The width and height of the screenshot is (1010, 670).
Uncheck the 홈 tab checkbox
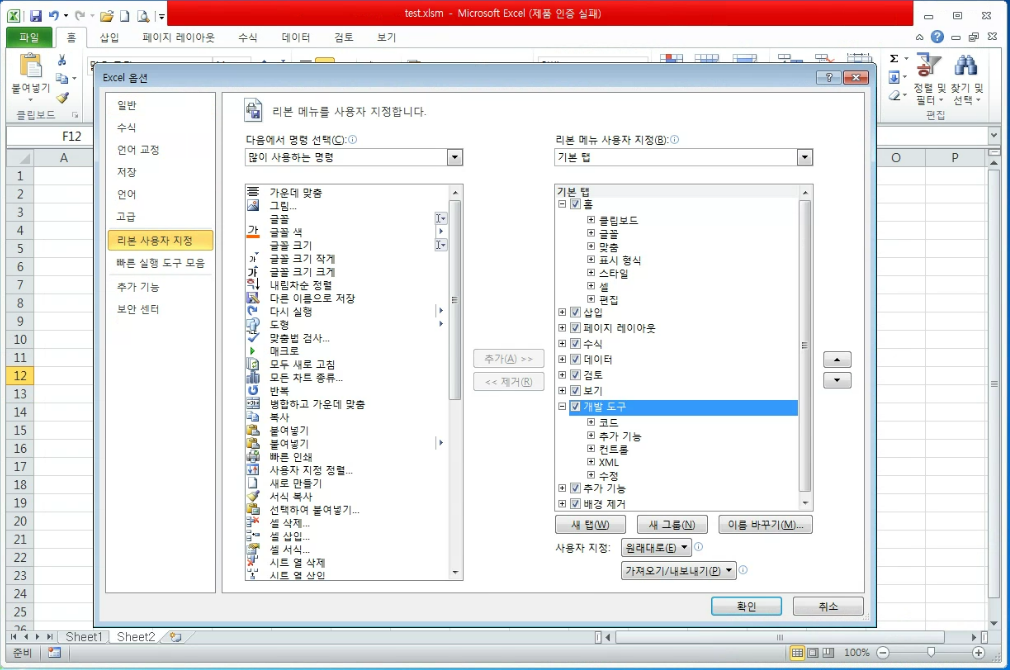point(576,204)
